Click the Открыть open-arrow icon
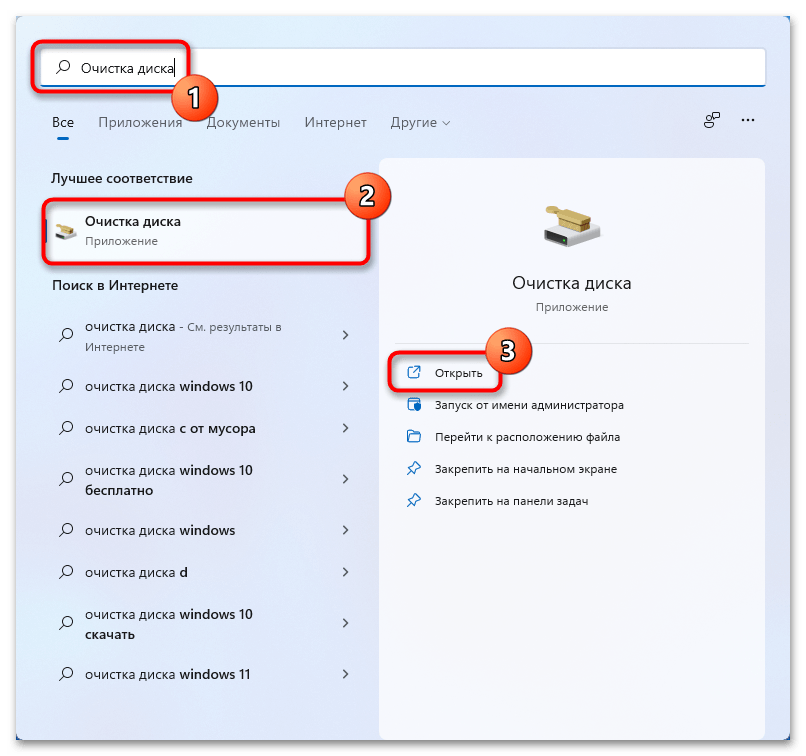Screen dimensions: 806x756 click(x=414, y=372)
